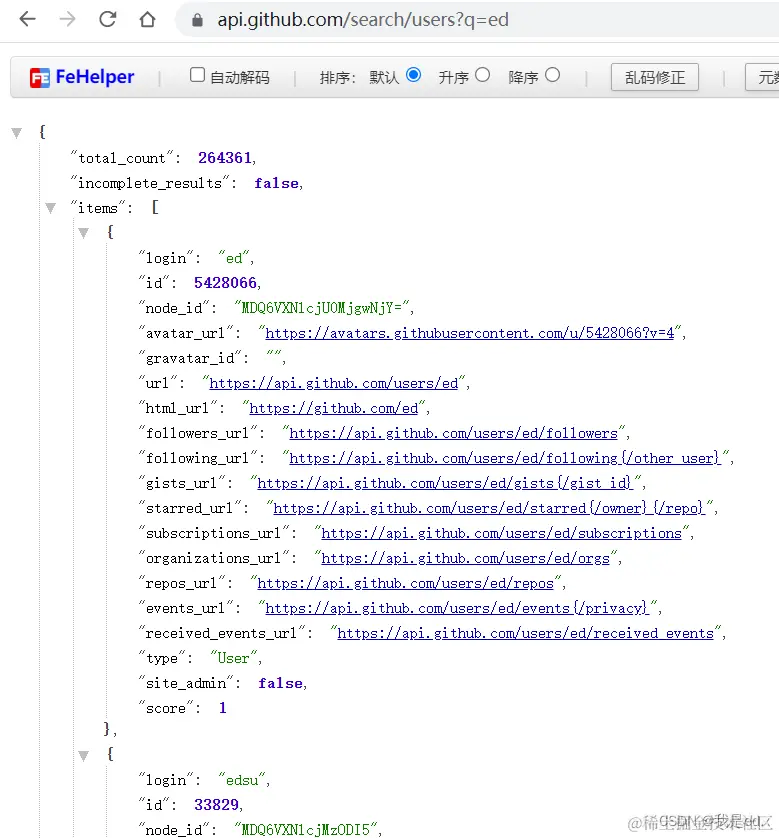Click the browser forward arrow

(x=67, y=19)
